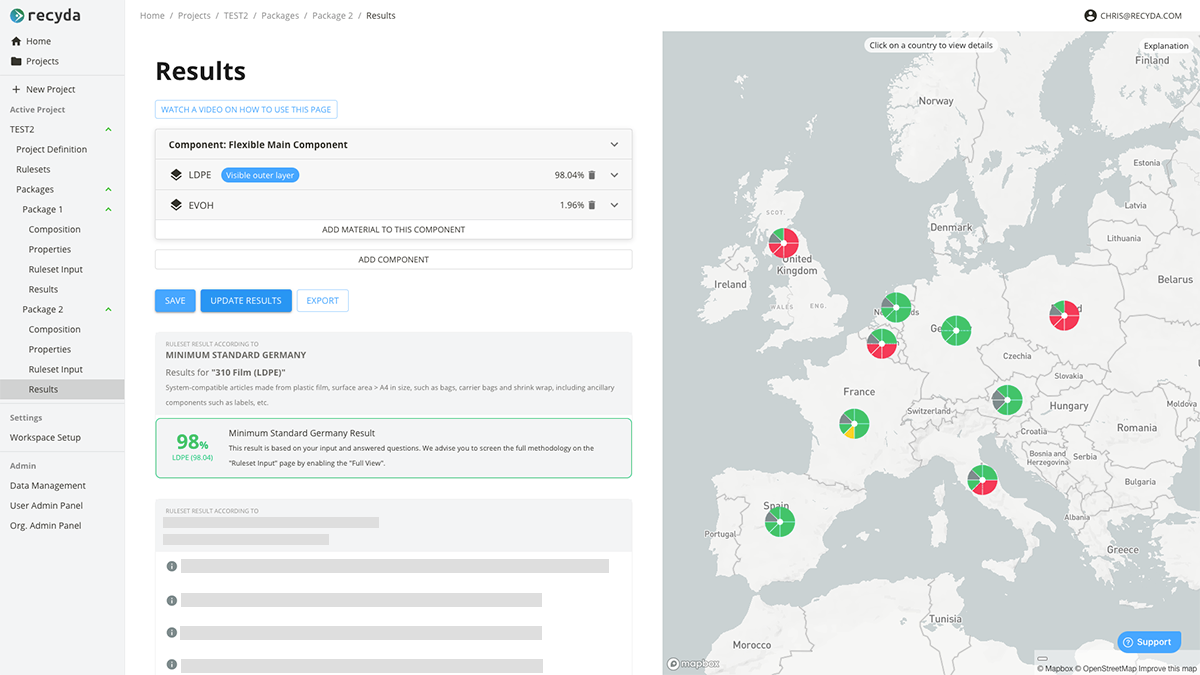The width and height of the screenshot is (1200, 675).
Task: Click the plus icon for New Project
Action: tap(16, 89)
